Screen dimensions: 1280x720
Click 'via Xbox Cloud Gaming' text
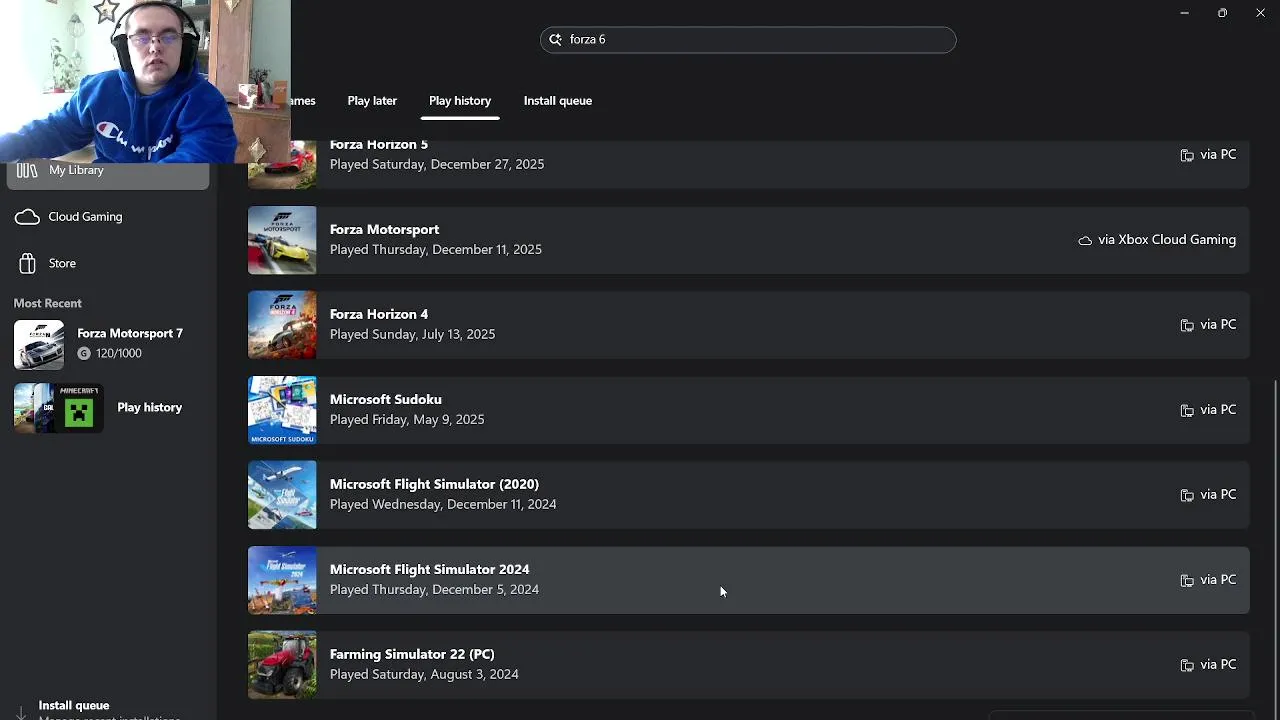(1167, 240)
